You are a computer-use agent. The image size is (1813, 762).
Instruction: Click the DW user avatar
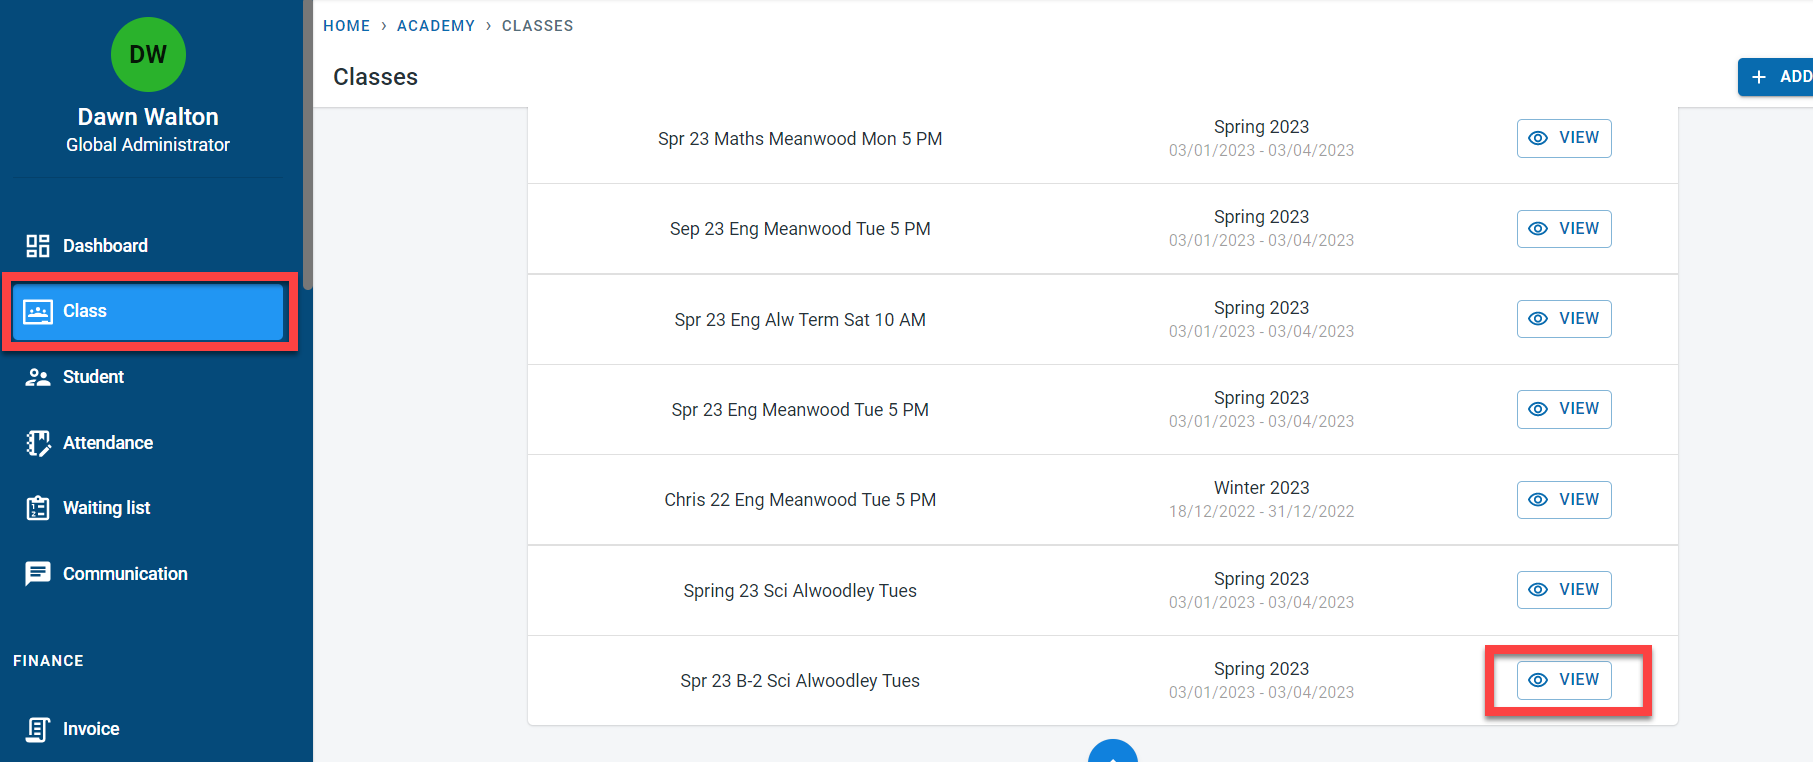(x=148, y=55)
